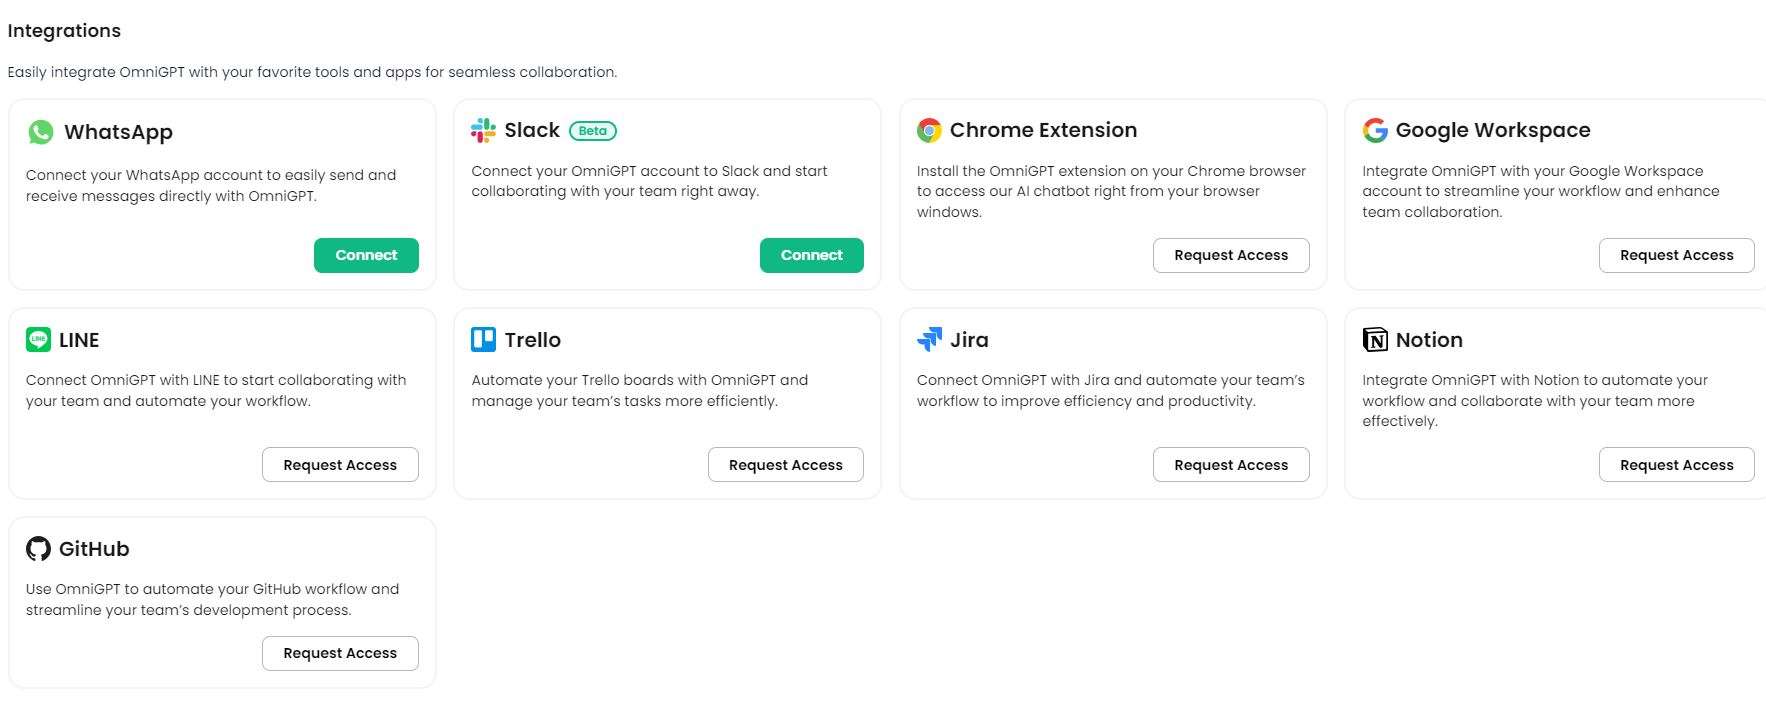Image resolution: width=1766 pixels, height=703 pixels.
Task: Click the Beta badge next to Slack
Action: (x=593, y=131)
